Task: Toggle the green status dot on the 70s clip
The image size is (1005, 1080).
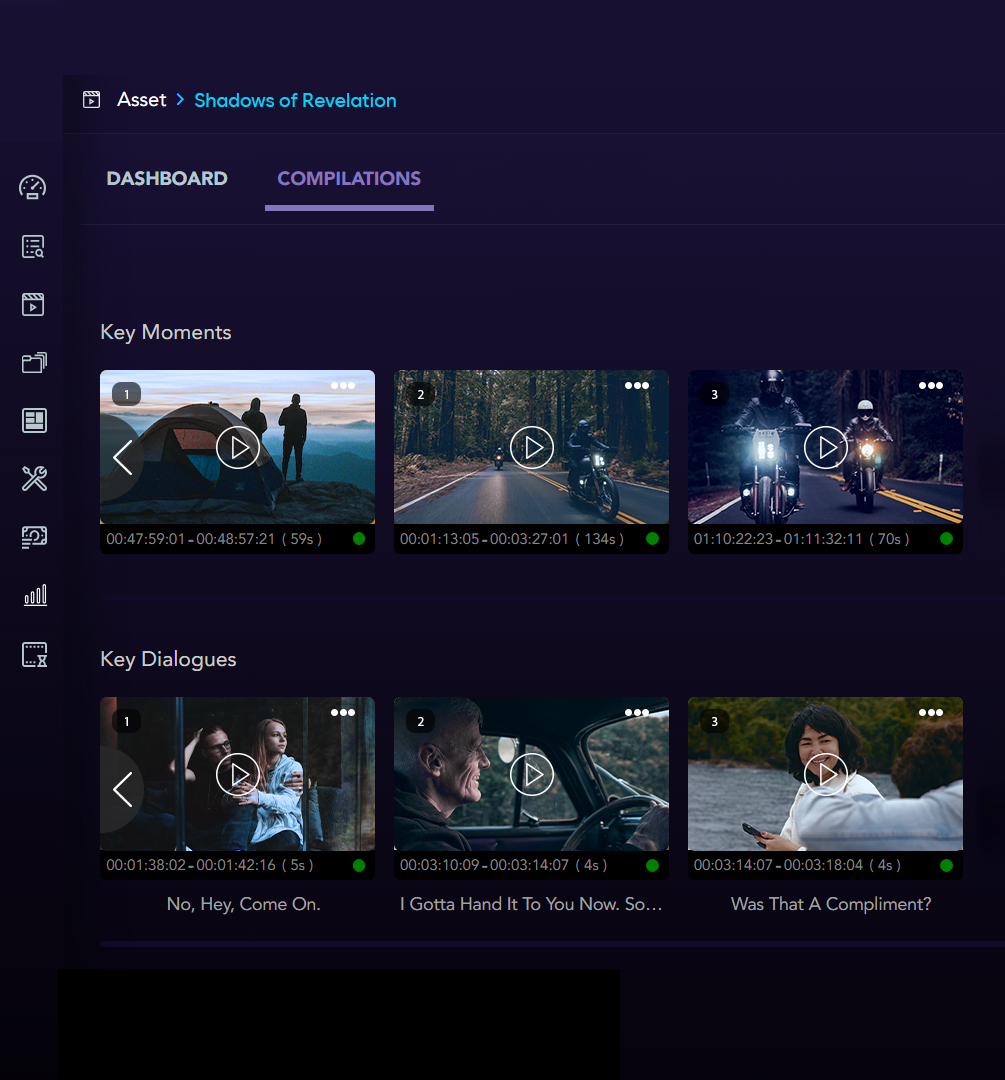Action: [x=946, y=539]
